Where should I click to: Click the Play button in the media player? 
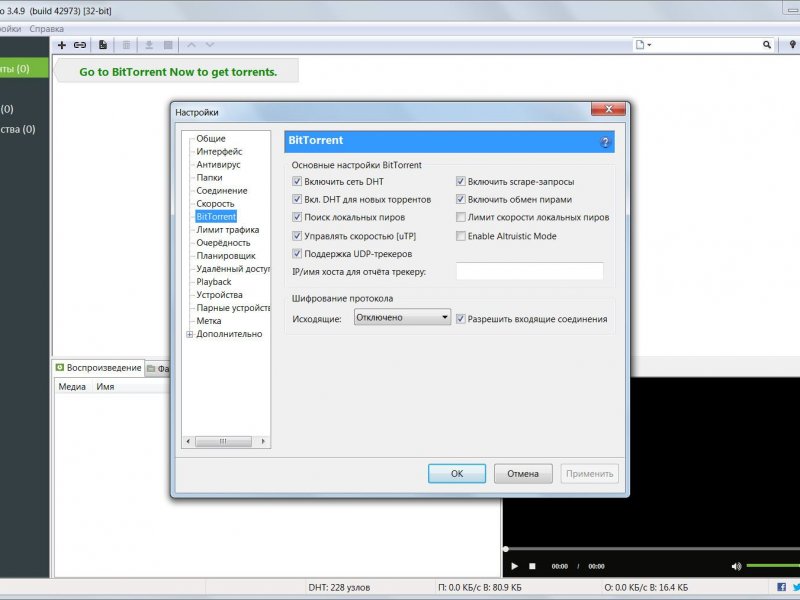(514, 566)
